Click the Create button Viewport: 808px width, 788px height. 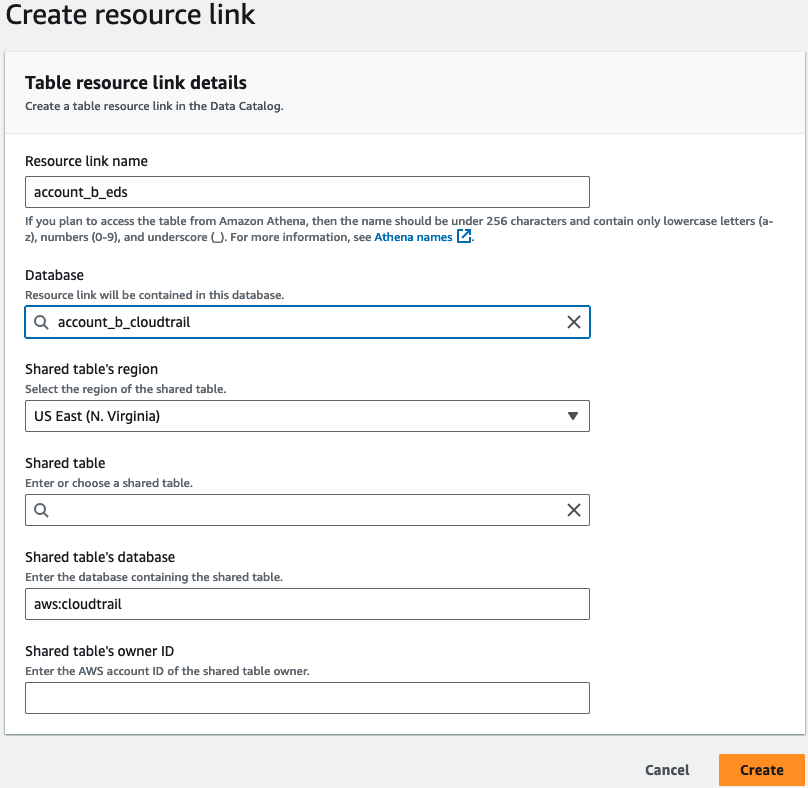click(762, 770)
